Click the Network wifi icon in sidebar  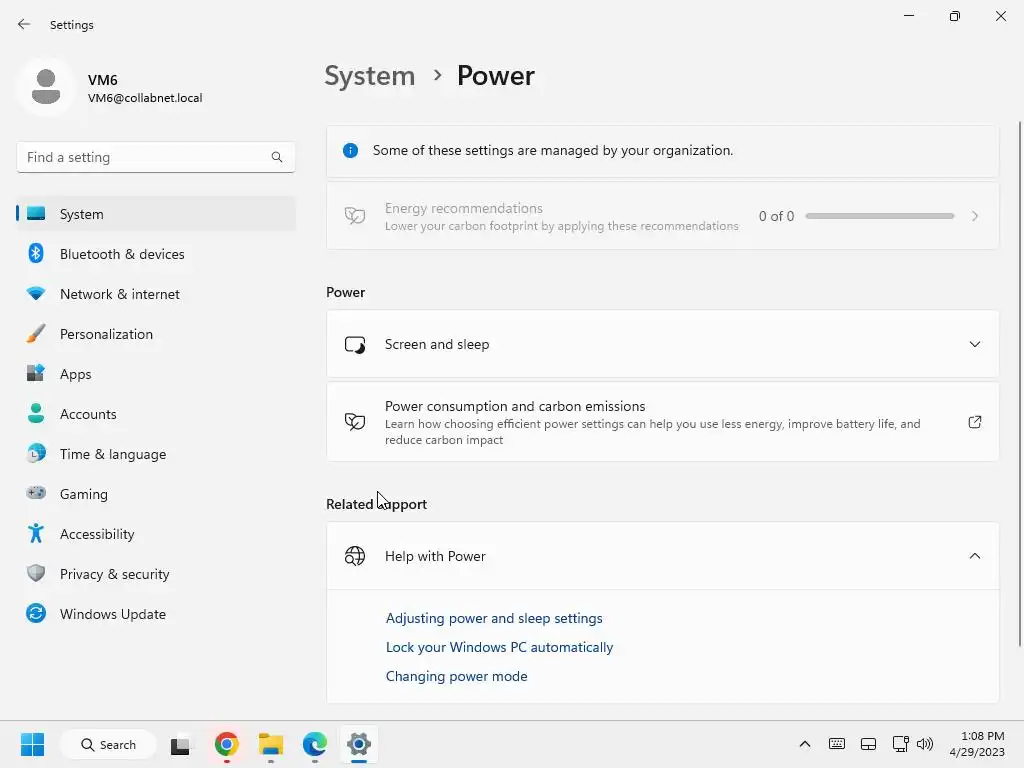coord(36,293)
